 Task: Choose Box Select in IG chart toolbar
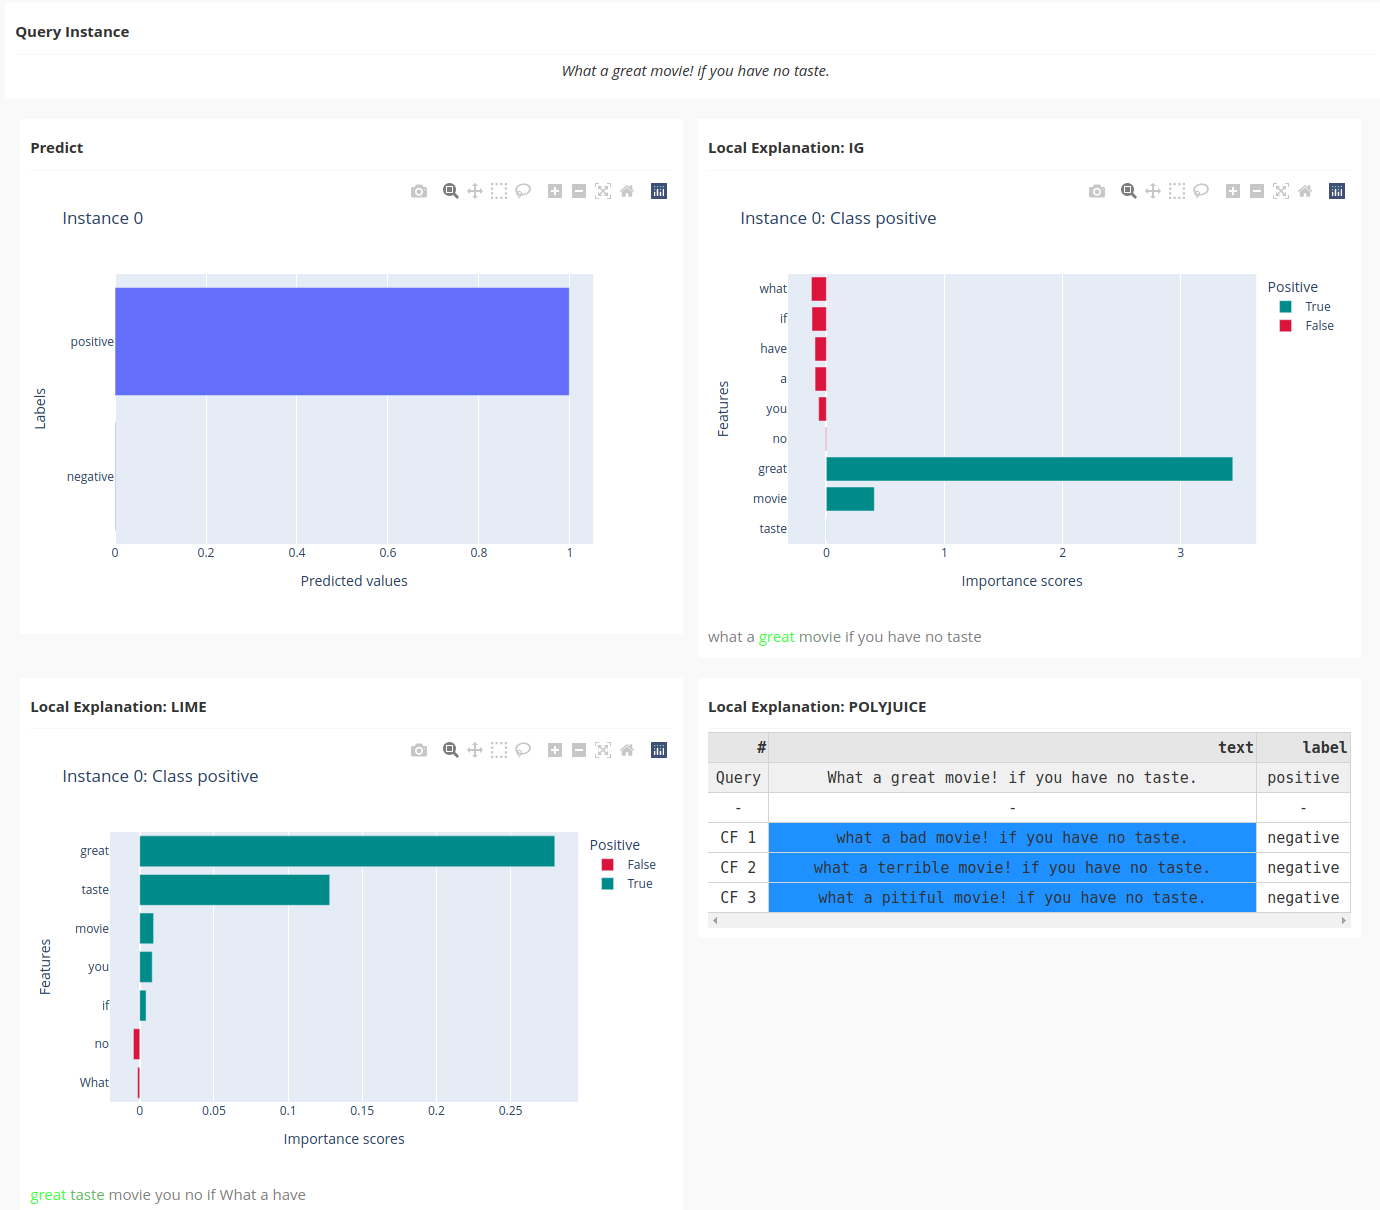[1177, 191]
